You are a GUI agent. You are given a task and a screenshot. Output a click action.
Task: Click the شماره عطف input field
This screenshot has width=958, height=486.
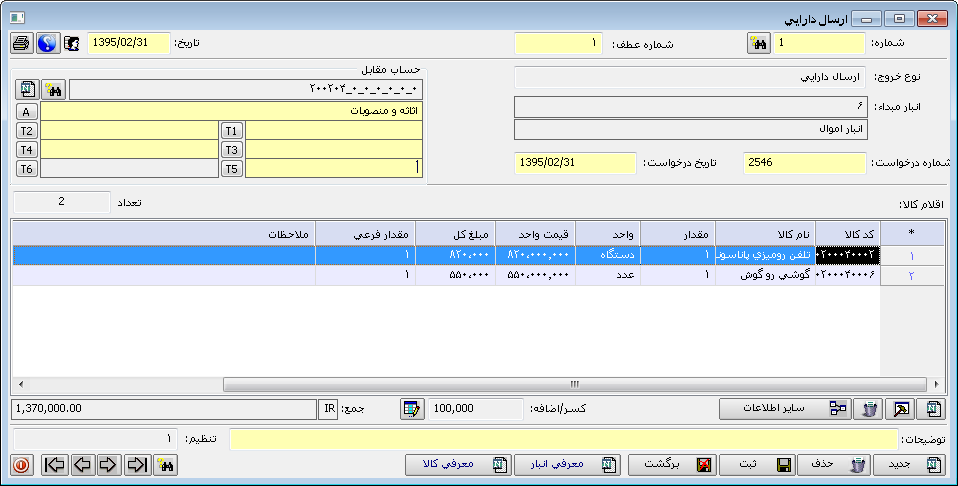point(558,43)
